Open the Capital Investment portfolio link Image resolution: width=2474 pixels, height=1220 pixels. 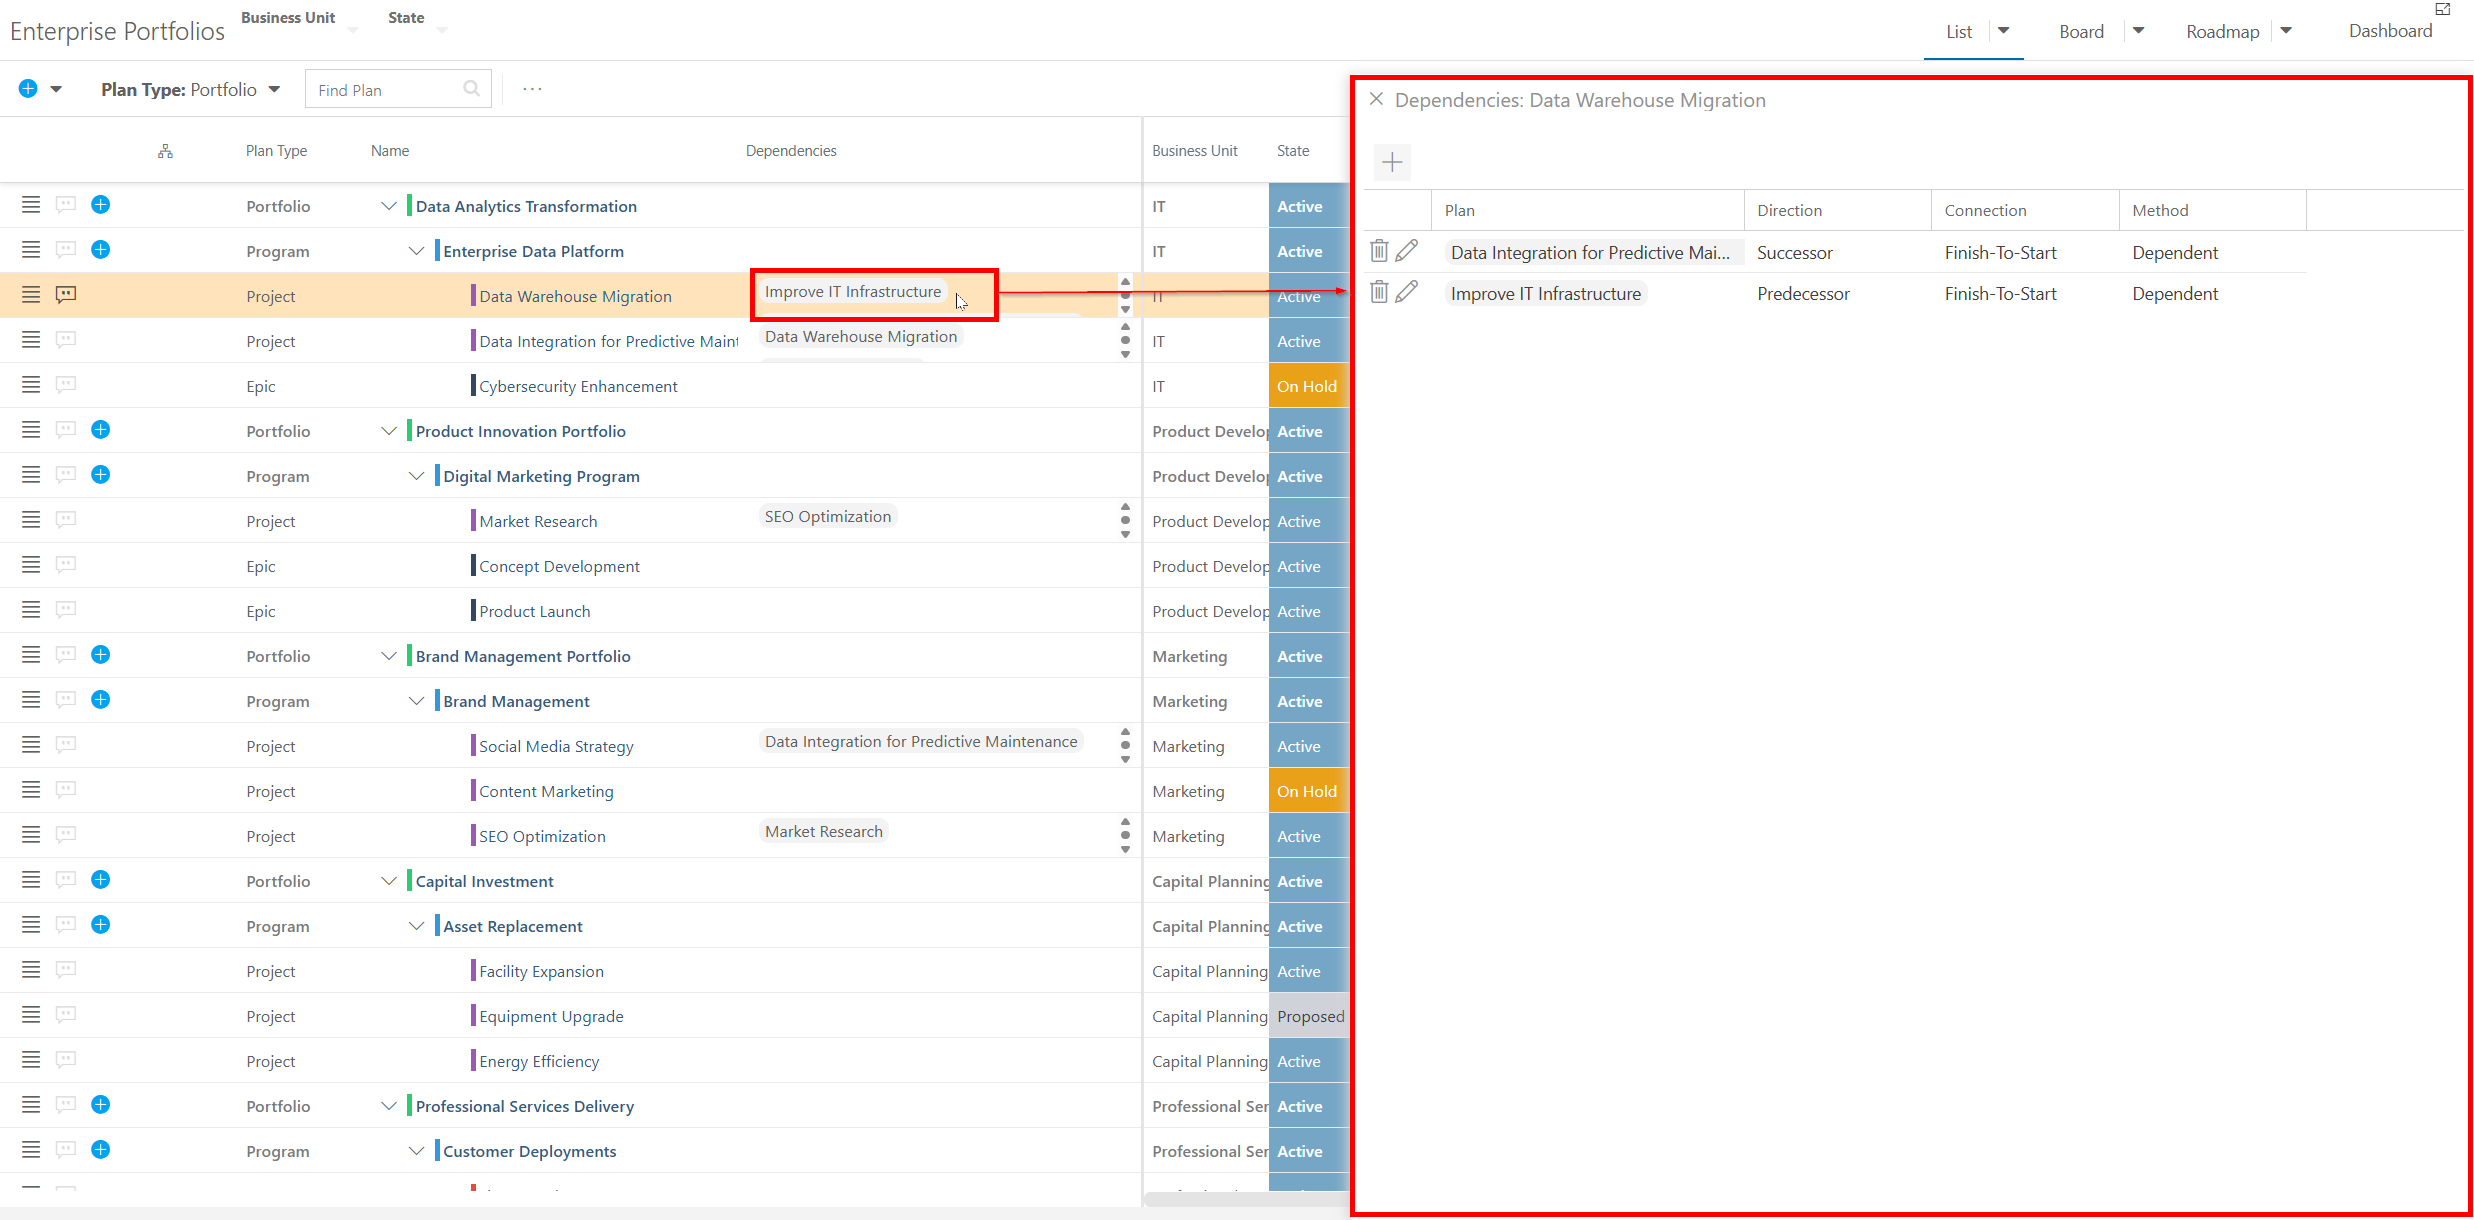coord(484,881)
